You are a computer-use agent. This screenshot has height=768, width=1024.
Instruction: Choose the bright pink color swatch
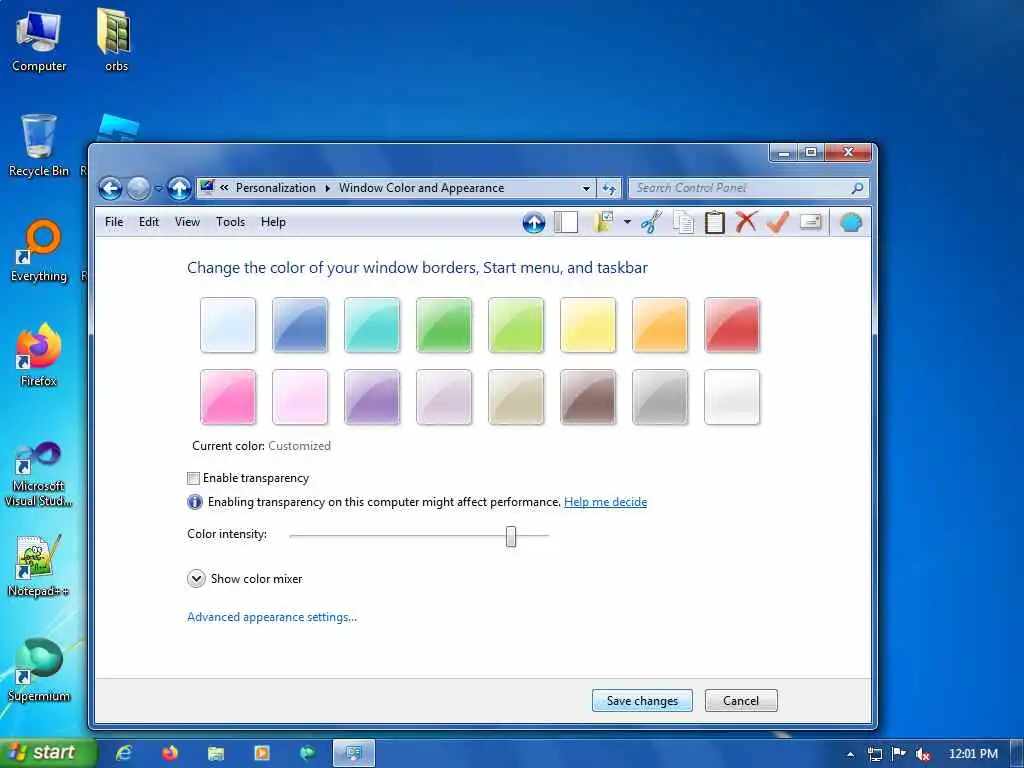(x=228, y=396)
